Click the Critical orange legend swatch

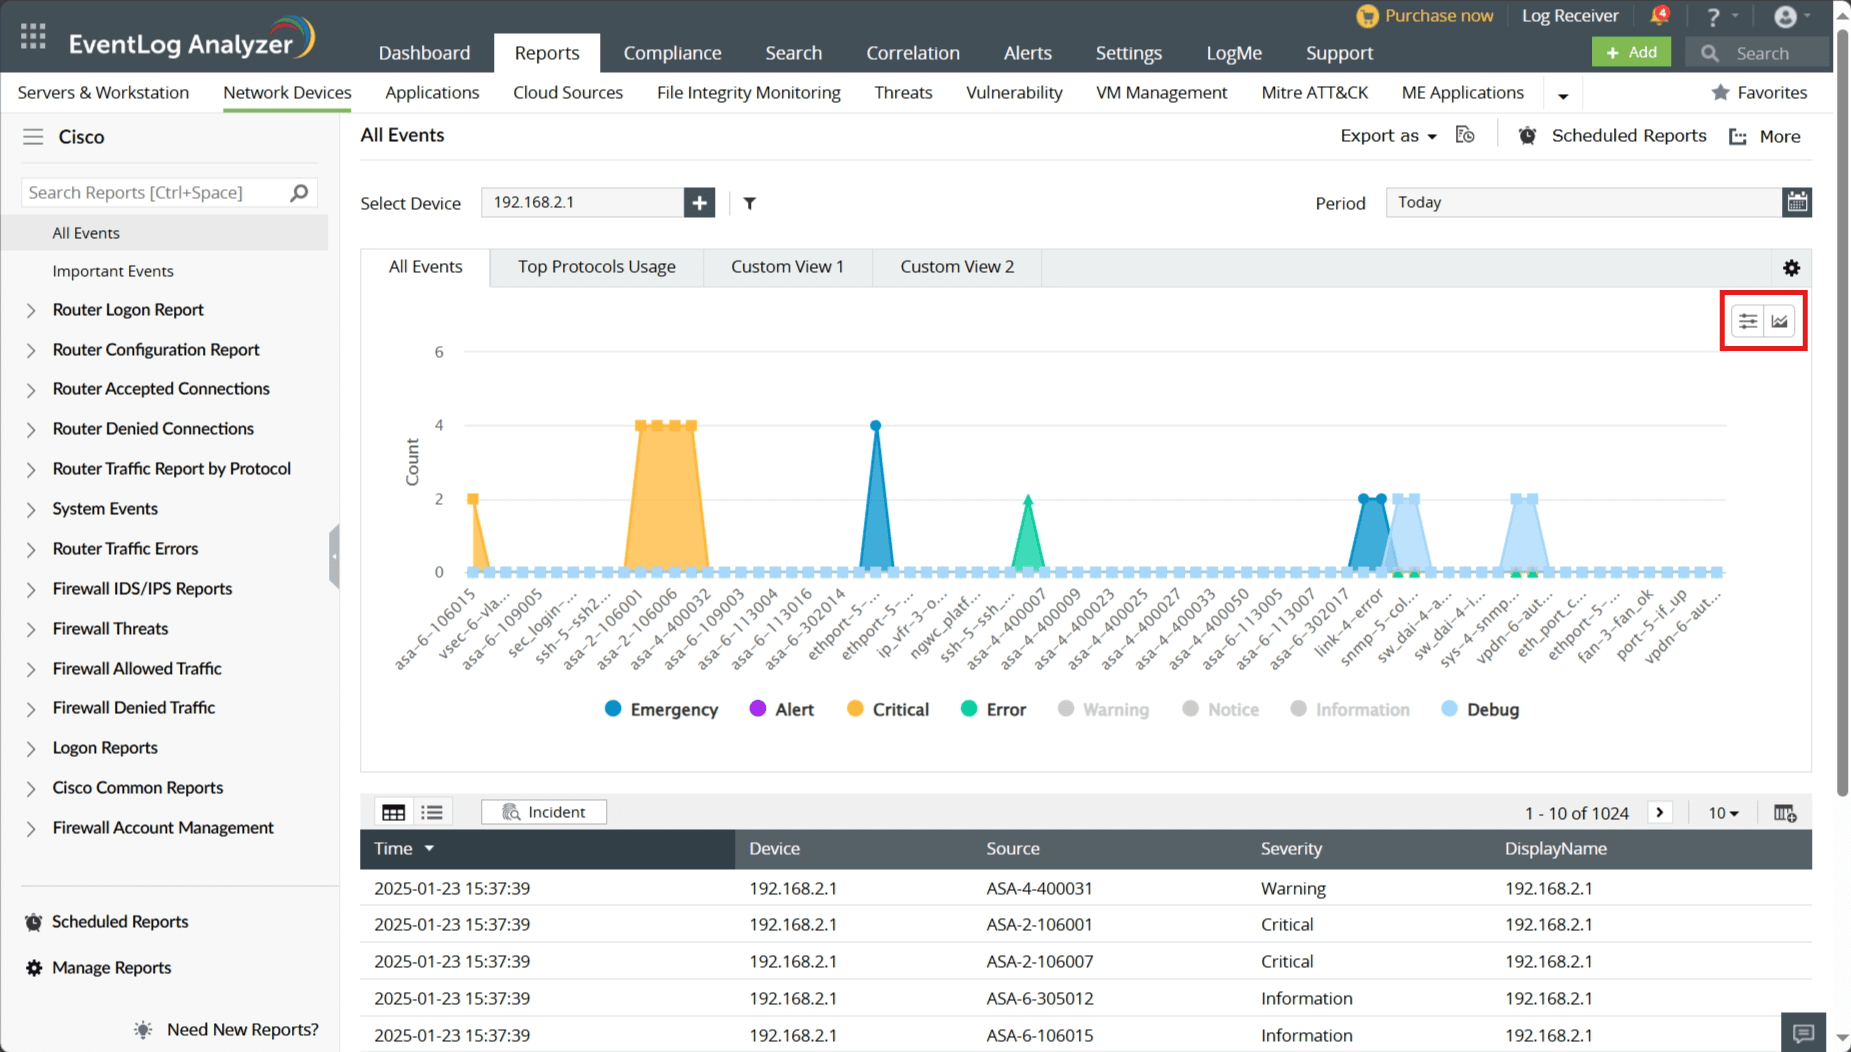coord(855,709)
